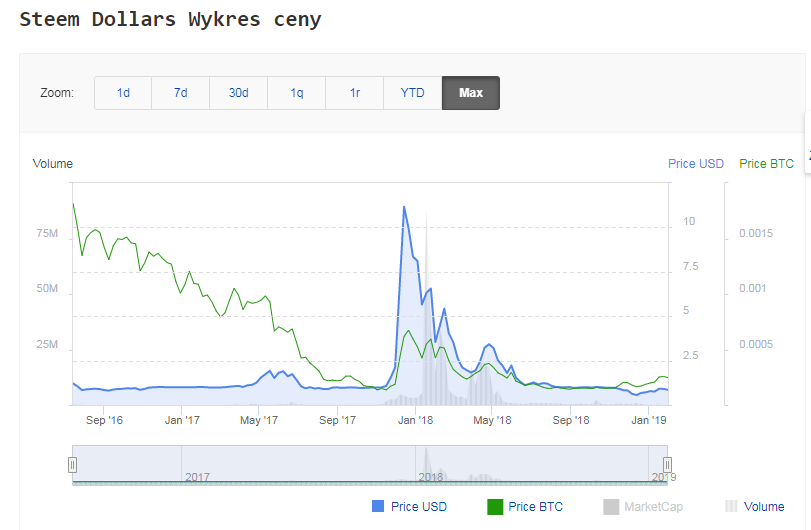
Task: Set zoom range to 7d
Action: 181,93
